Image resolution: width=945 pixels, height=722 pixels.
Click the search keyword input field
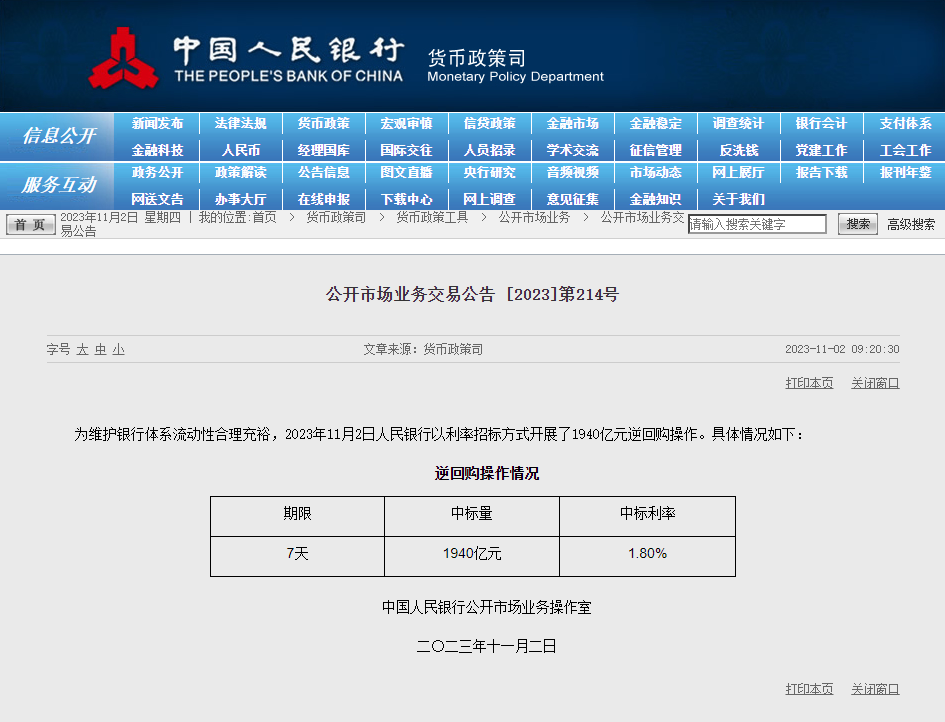click(757, 224)
